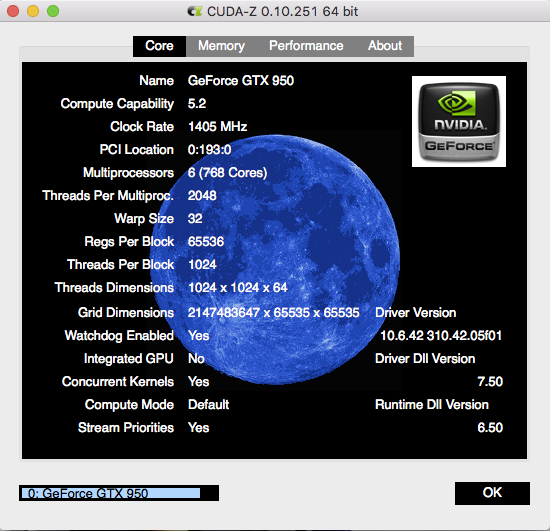Switch to the Core tab
Screen dimensions: 550x531
159,46
